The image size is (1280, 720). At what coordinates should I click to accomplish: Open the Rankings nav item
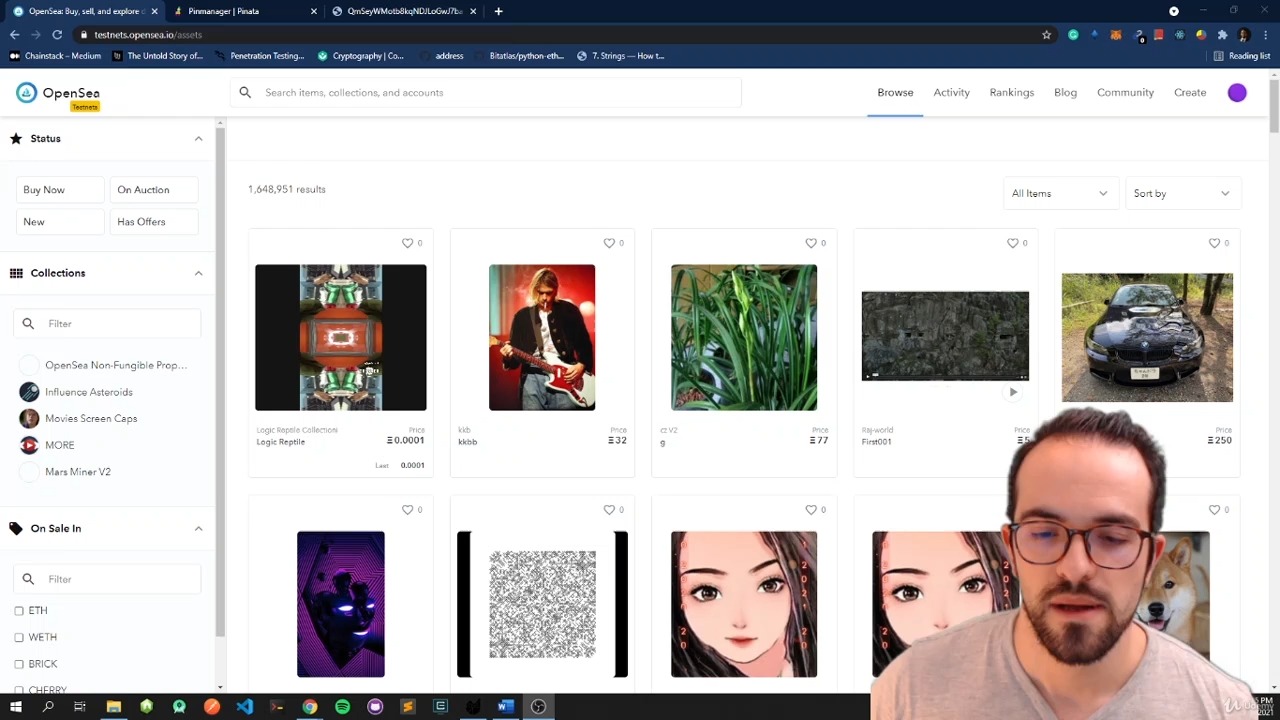point(1012,93)
